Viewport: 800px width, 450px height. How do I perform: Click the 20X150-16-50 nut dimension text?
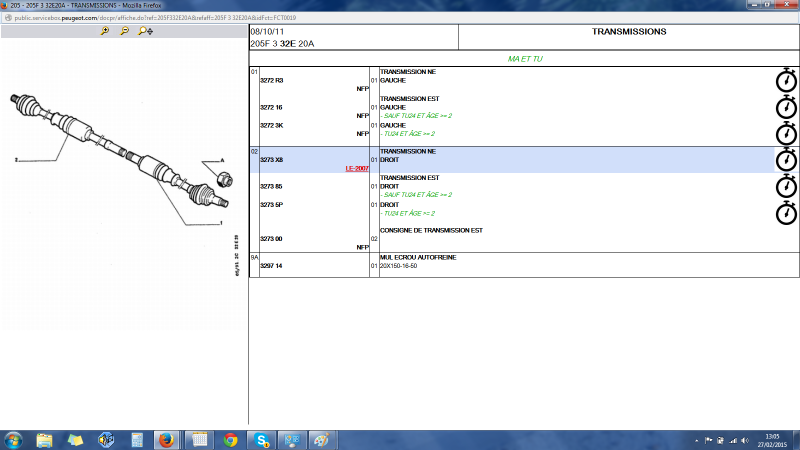398,266
